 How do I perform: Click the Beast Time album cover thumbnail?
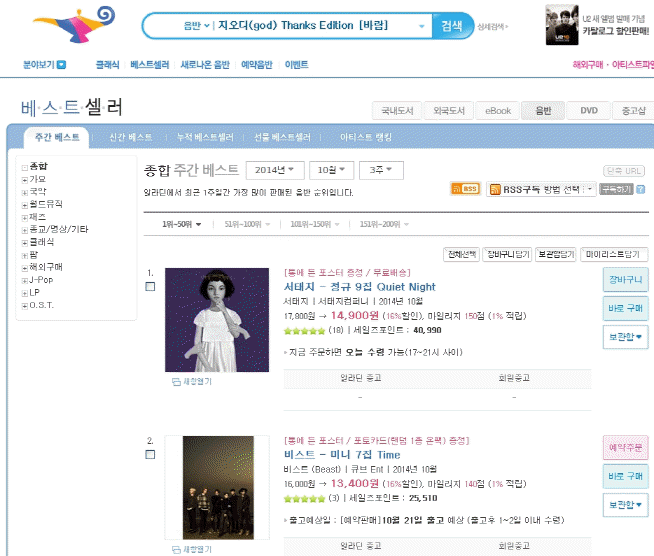click(218, 488)
